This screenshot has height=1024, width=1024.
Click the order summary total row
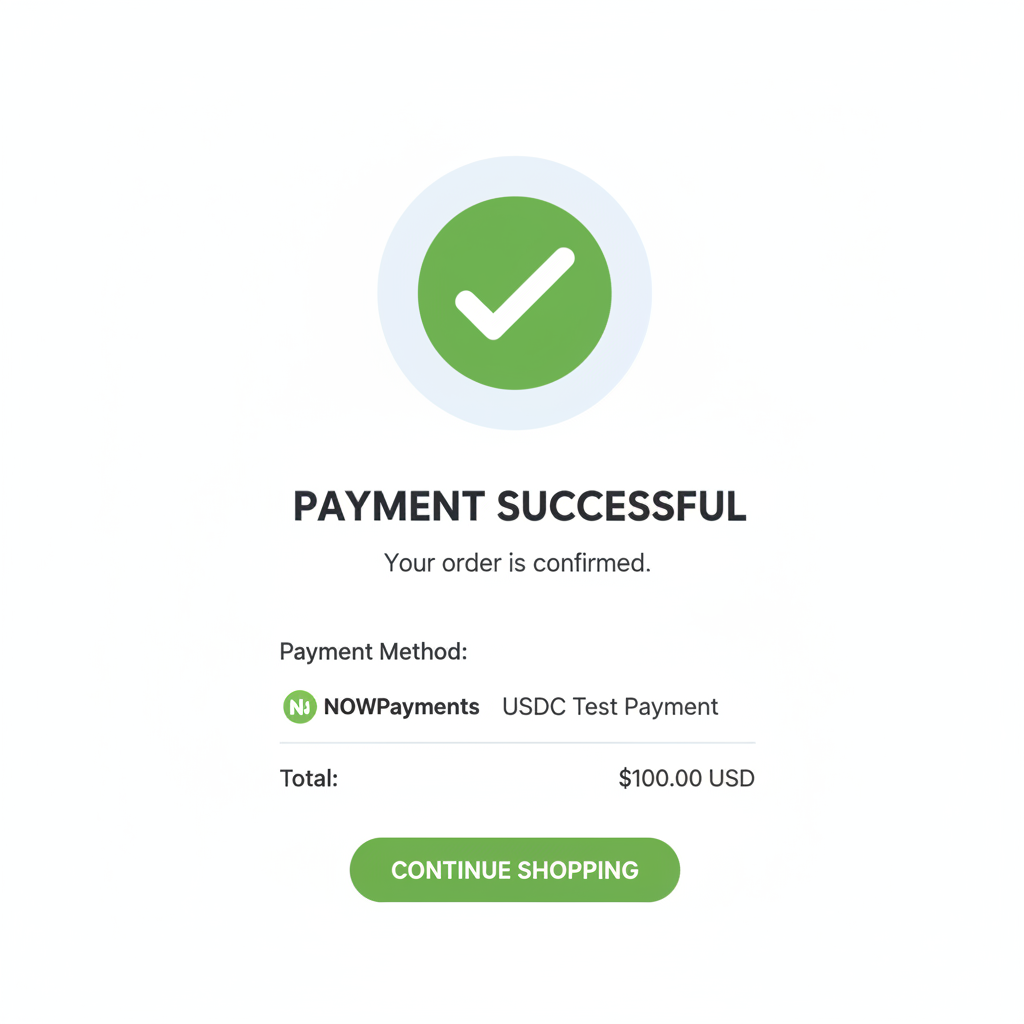coord(515,778)
